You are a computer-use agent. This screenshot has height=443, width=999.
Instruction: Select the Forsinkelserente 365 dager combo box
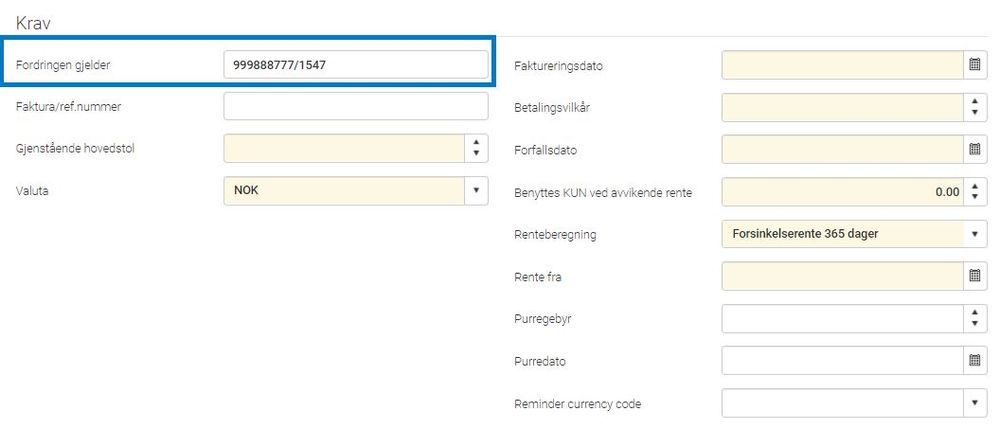[854, 234]
